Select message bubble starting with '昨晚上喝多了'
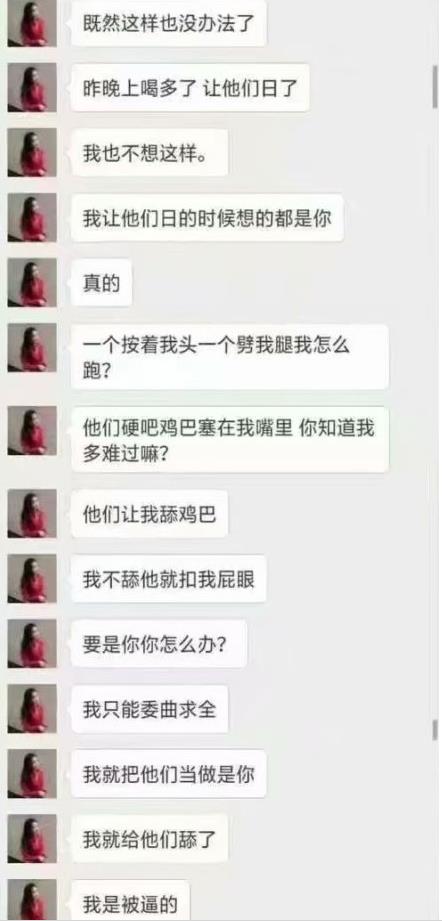This screenshot has height=921, width=442. coord(190,88)
